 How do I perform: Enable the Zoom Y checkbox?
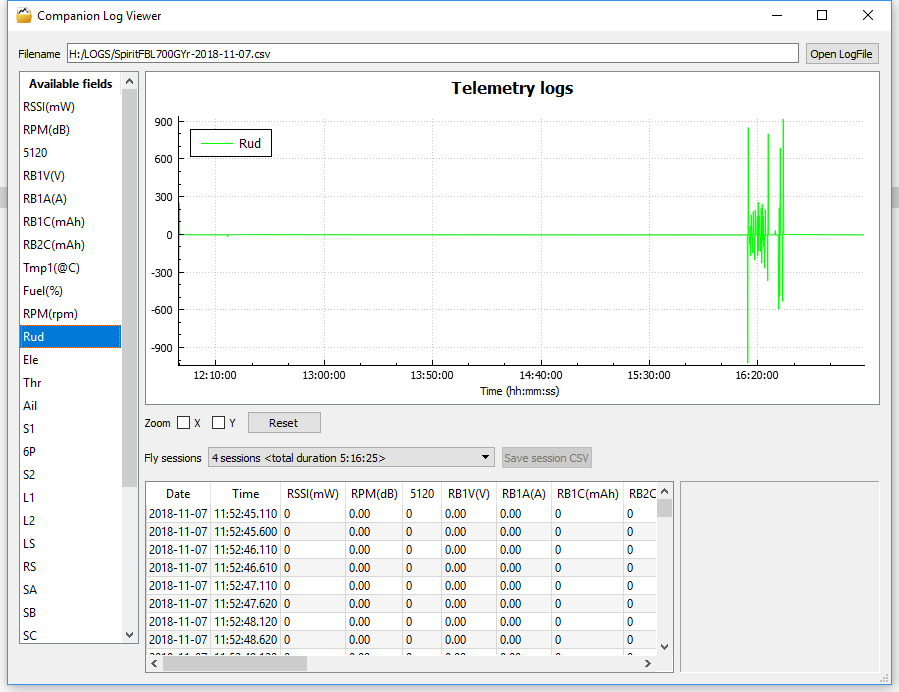(x=218, y=423)
